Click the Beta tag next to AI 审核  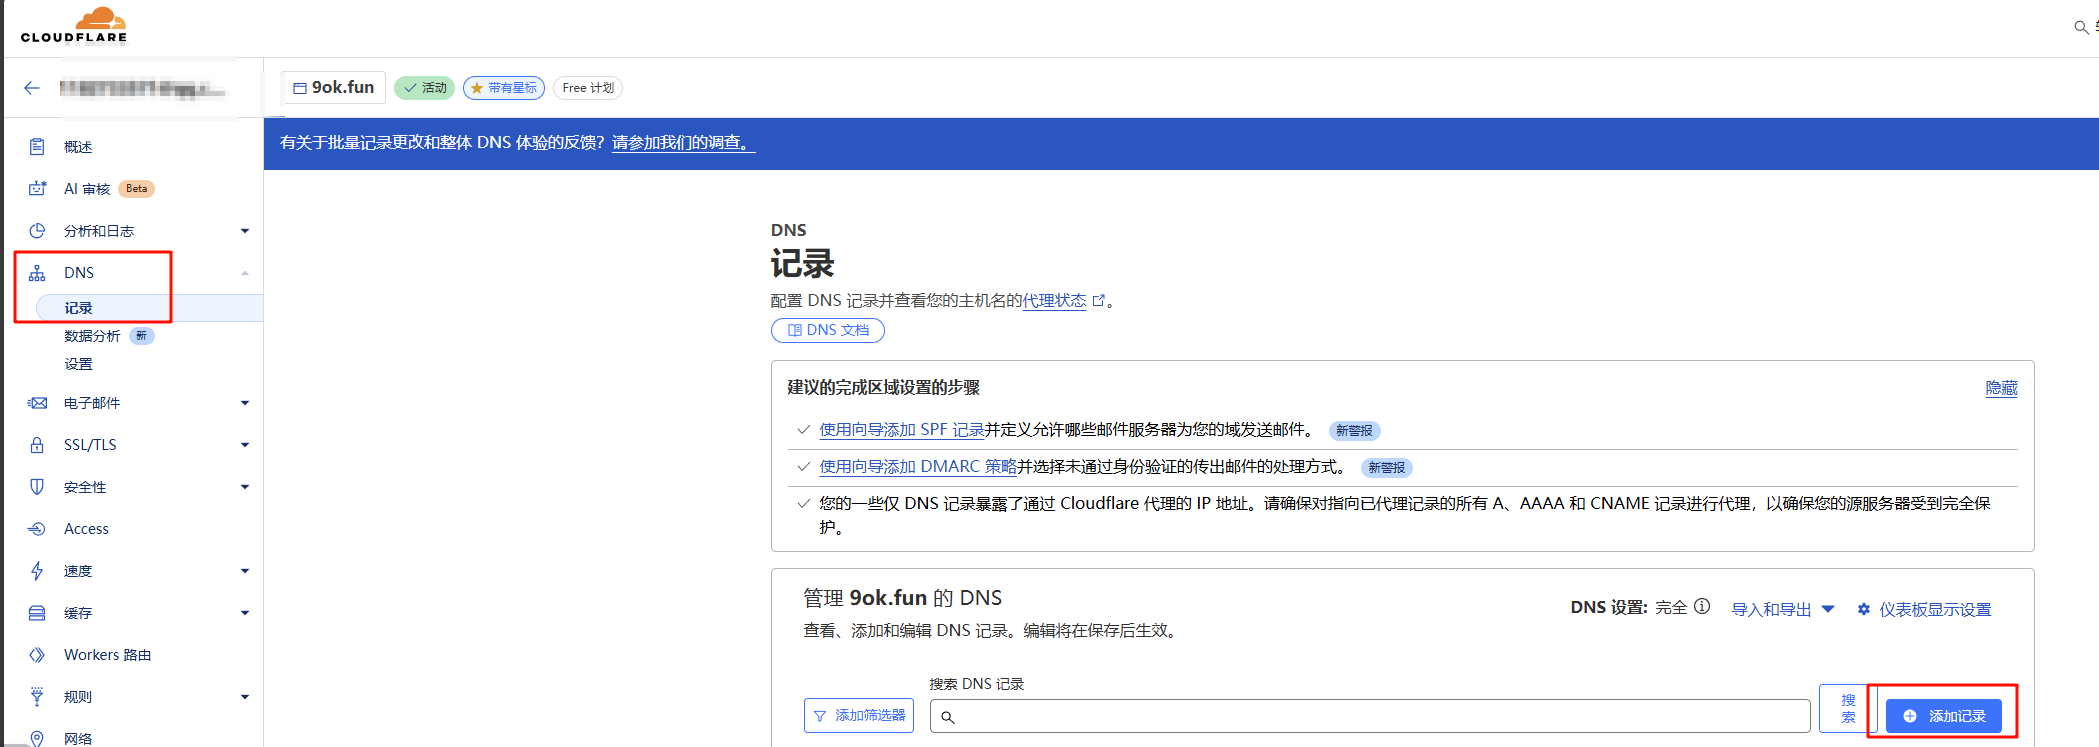137,189
